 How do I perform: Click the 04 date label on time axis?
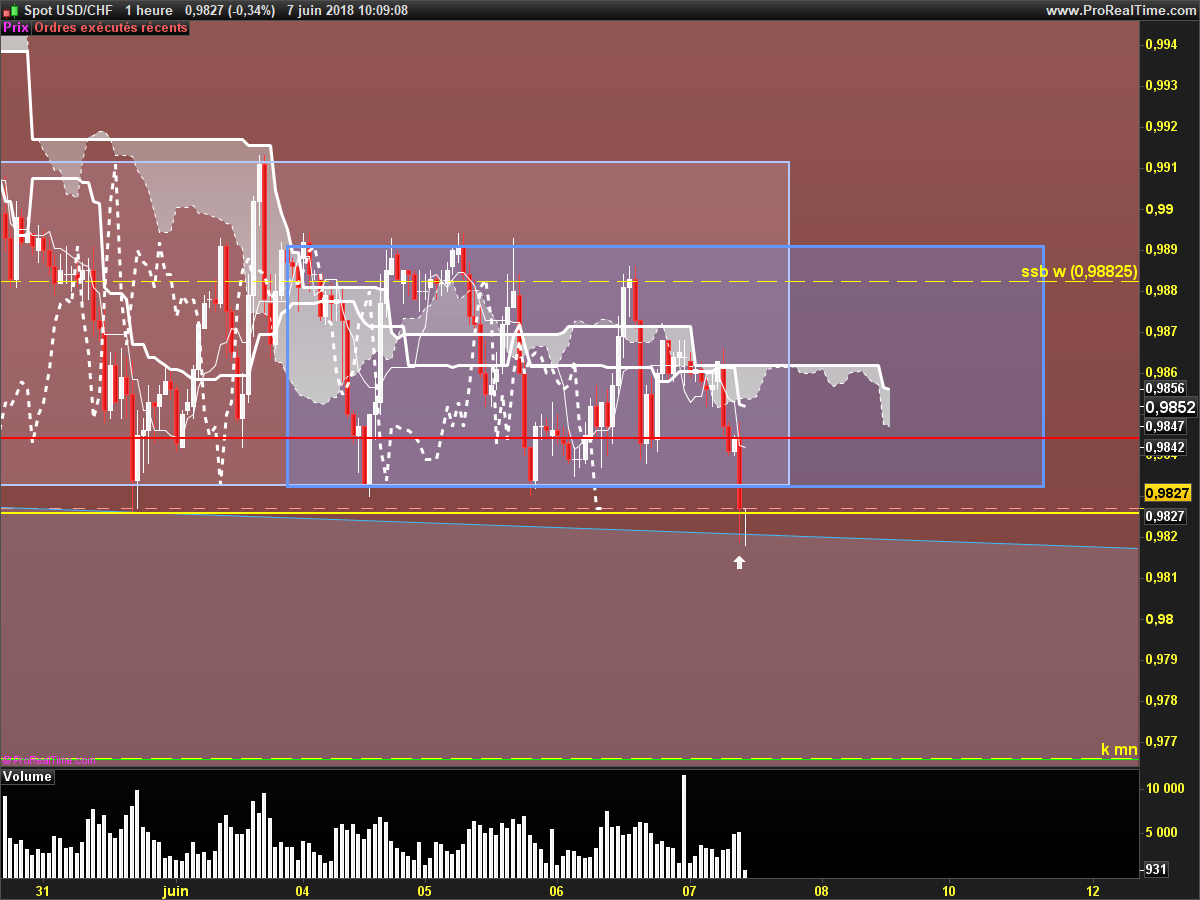(x=301, y=890)
